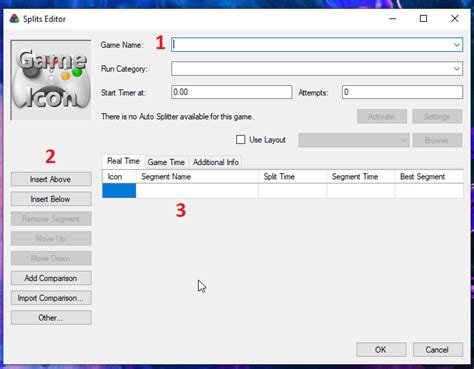Click the LiveSplit logo in title bar
474x369 pixels.
pyautogui.click(x=14, y=19)
